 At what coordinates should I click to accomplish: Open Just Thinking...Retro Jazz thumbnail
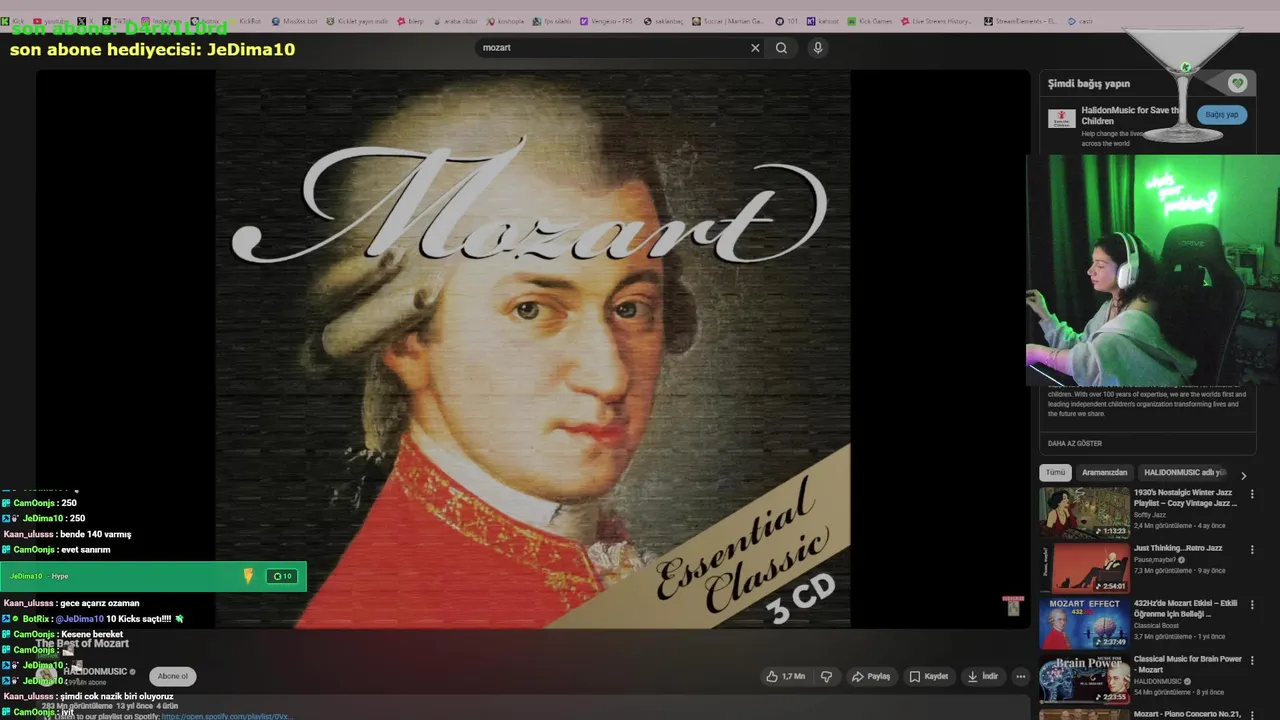coord(1084,568)
